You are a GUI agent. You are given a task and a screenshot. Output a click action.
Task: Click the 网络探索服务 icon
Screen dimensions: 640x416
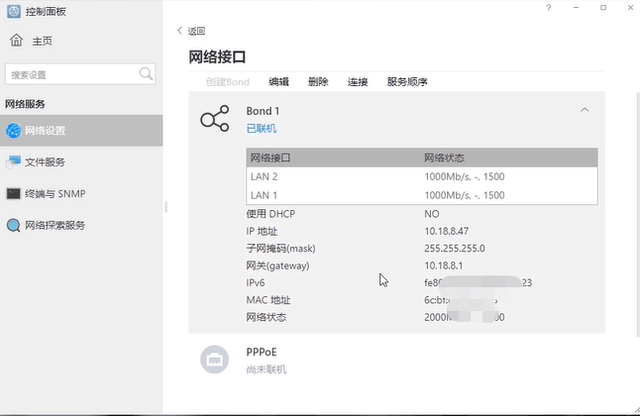point(13,225)
